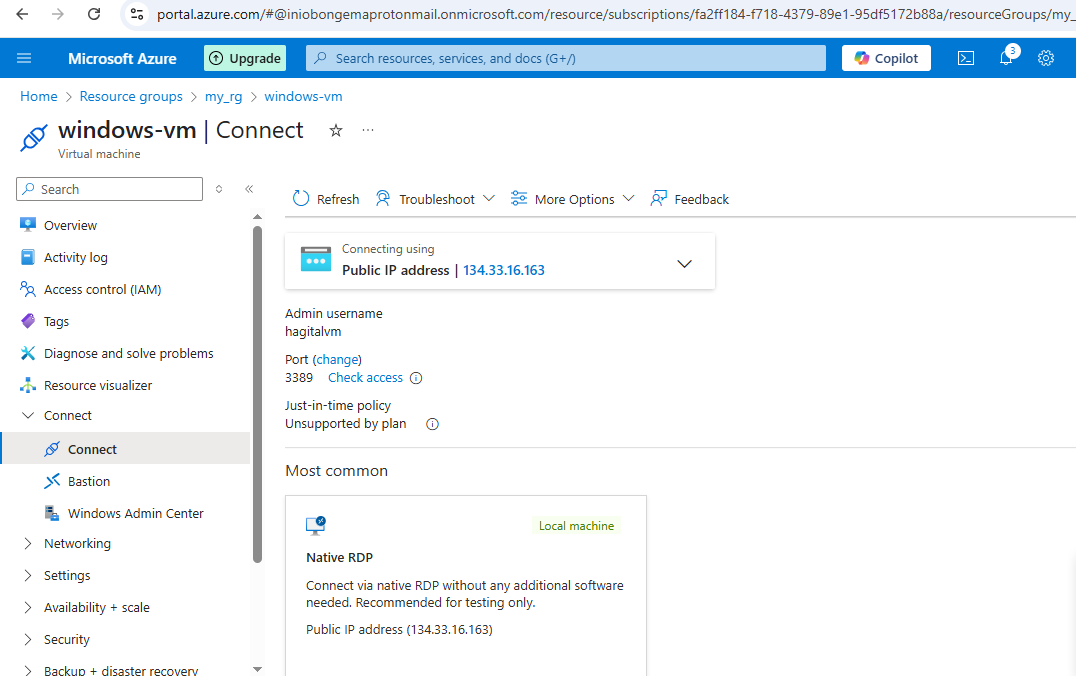
Task: Click the Microsoft Azure logo text
Action: (x=122, y=58)
